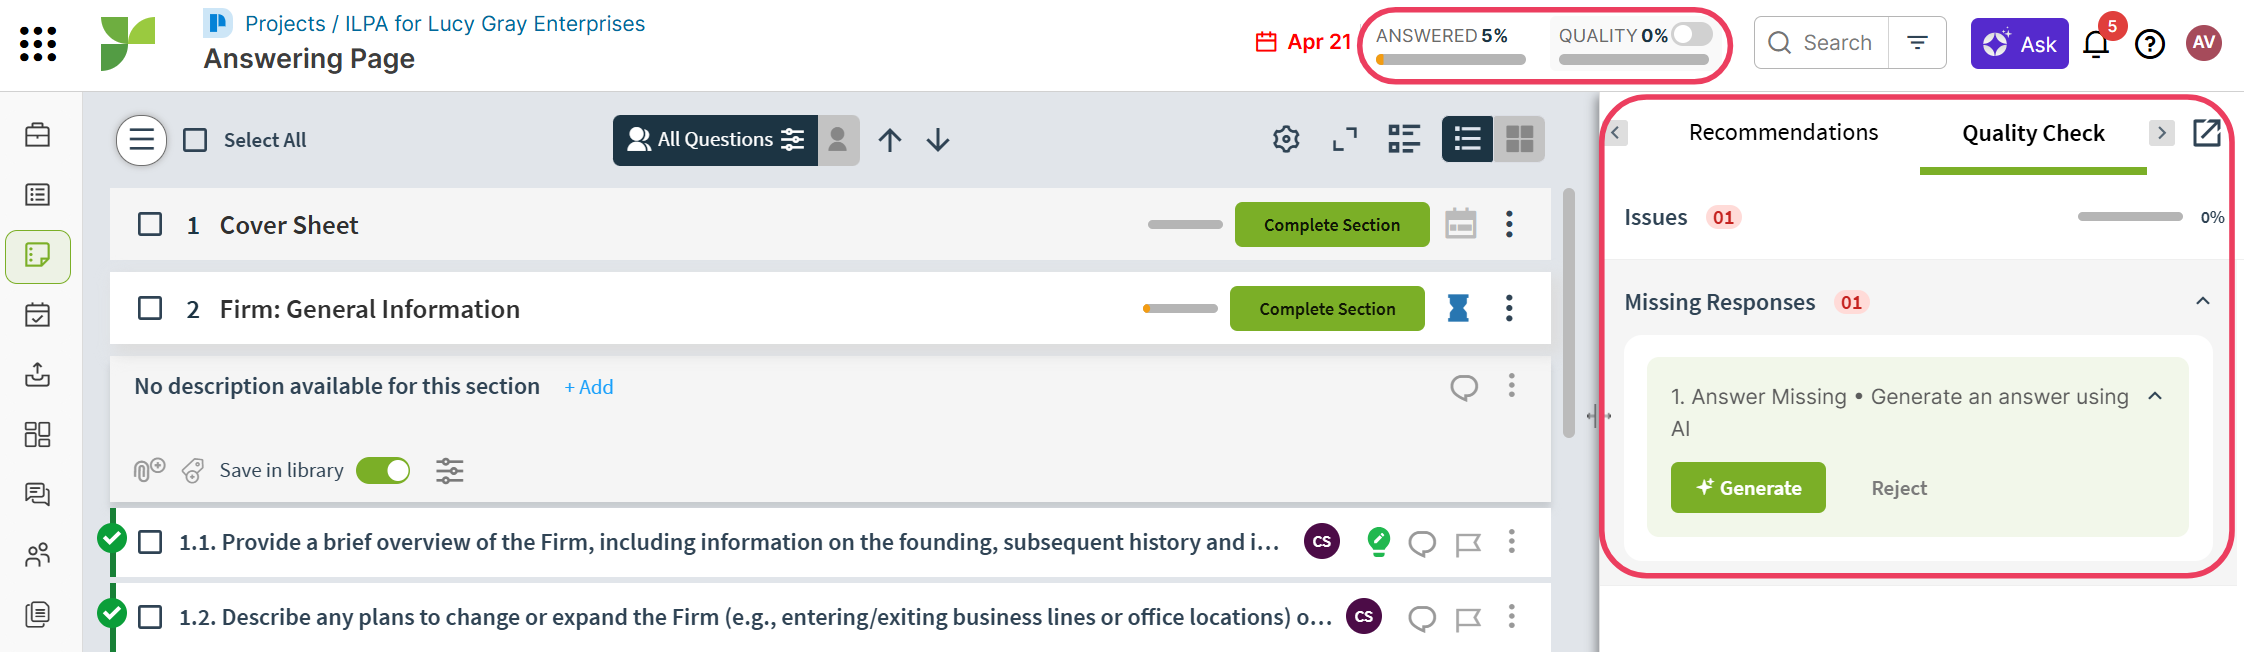Open Cover Sheet three-dot menu
Viewport: 2244px width, 652px height.
pyautogui.click(x=1509, y=224)
